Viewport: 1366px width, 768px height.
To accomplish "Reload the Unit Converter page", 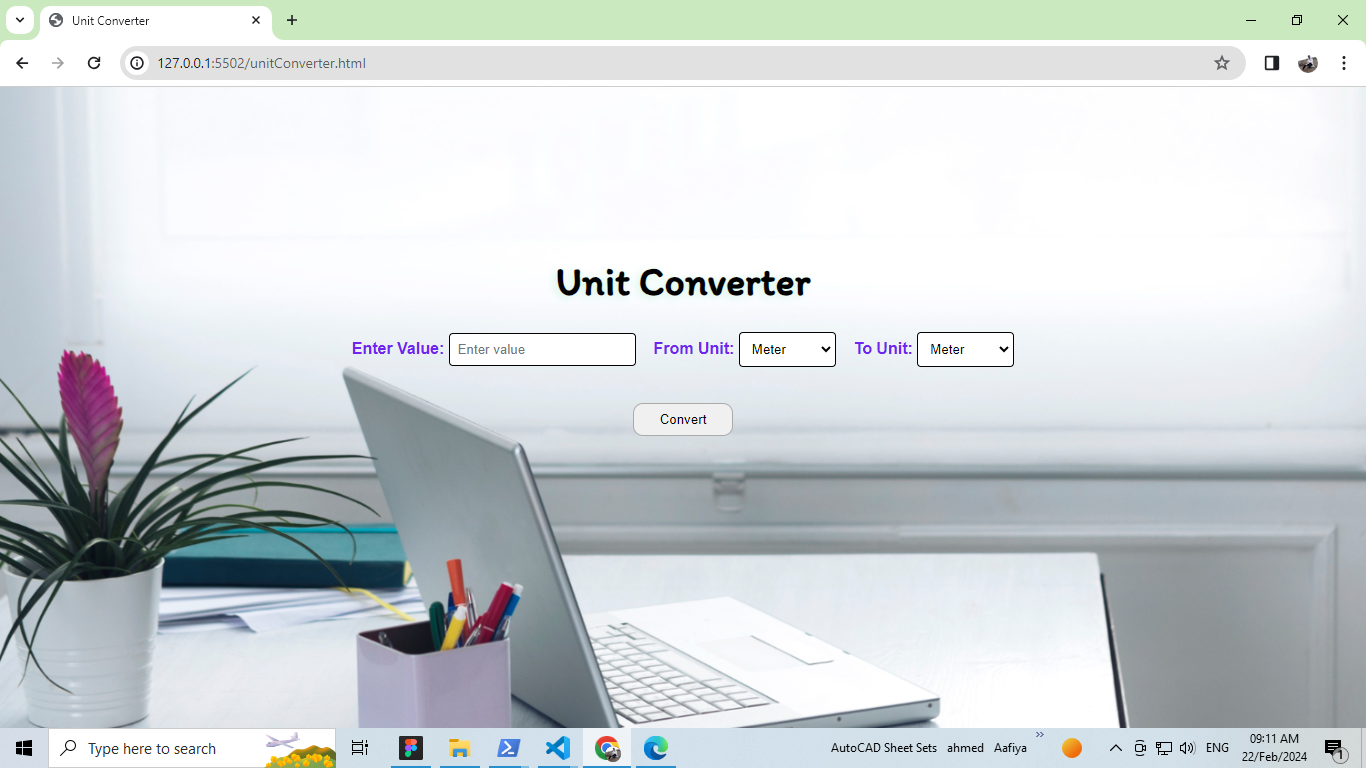I will [x=94, y=62].
